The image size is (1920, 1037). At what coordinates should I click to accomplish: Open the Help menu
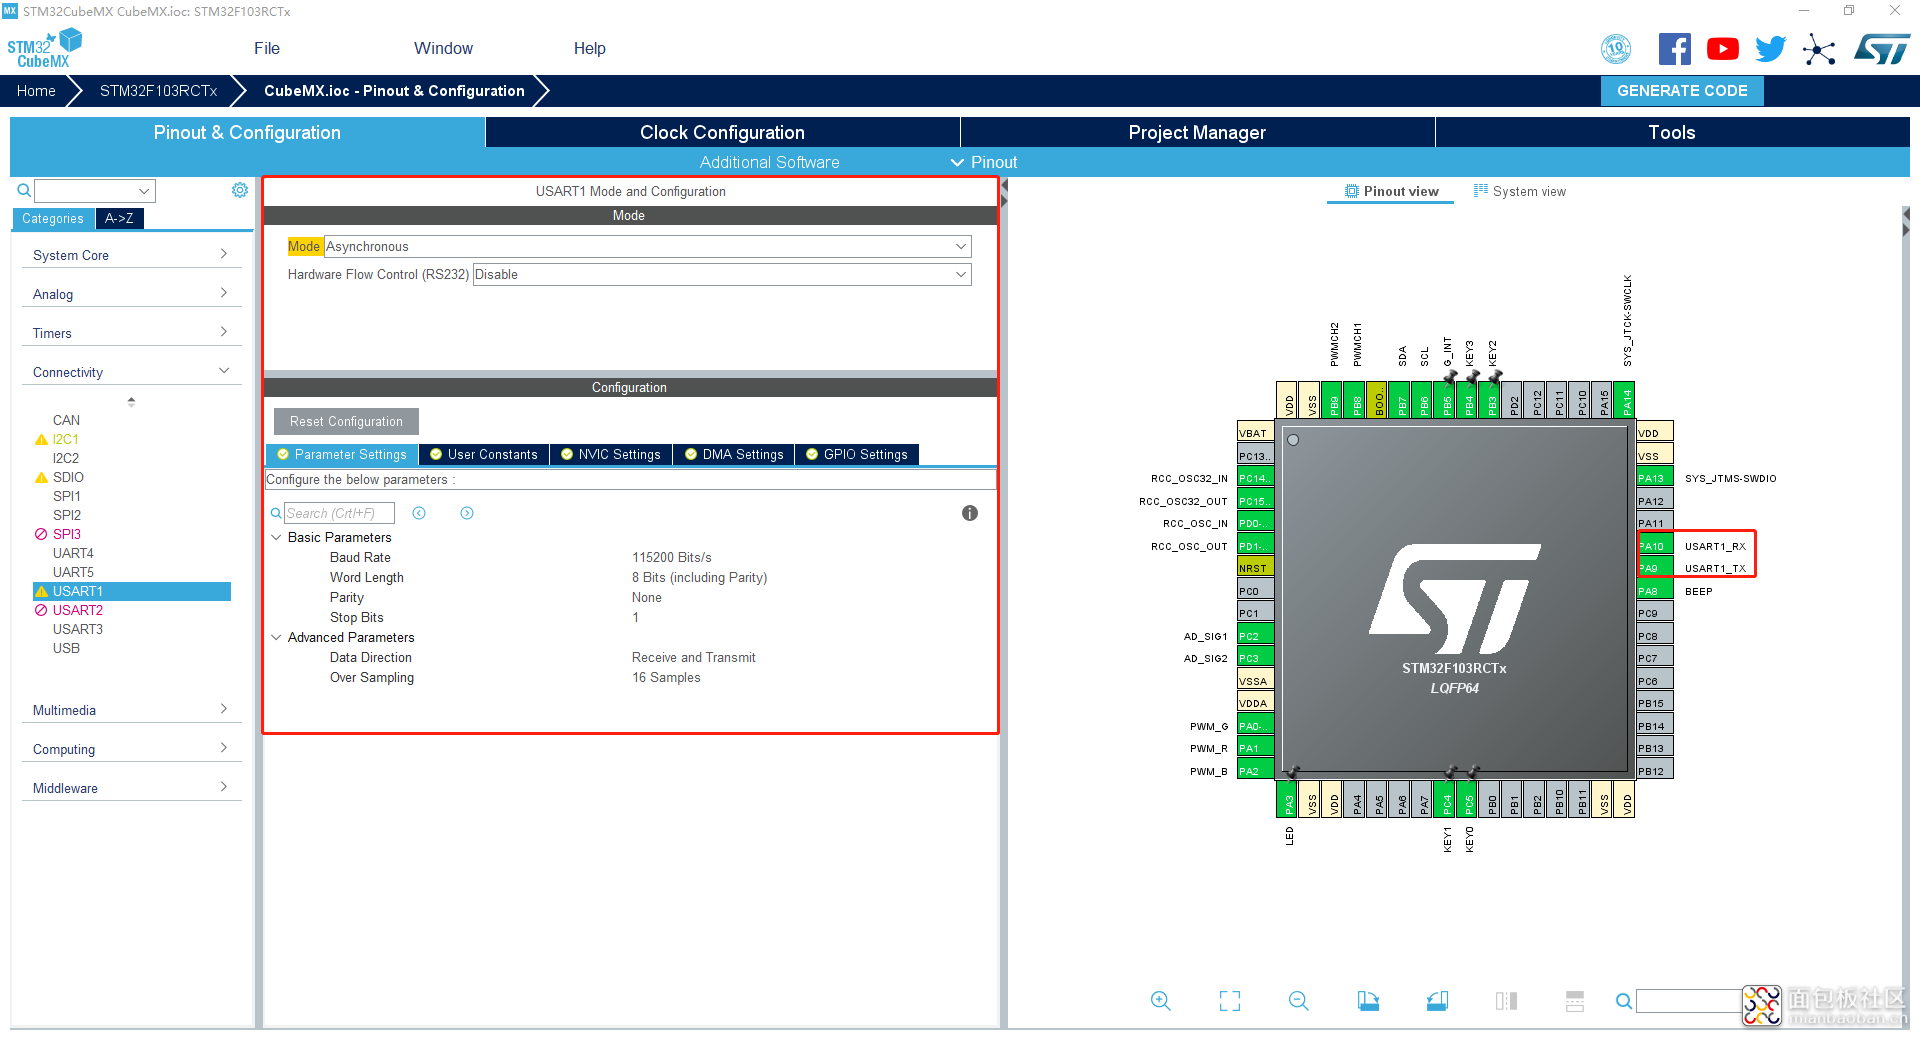coord(590,48)
